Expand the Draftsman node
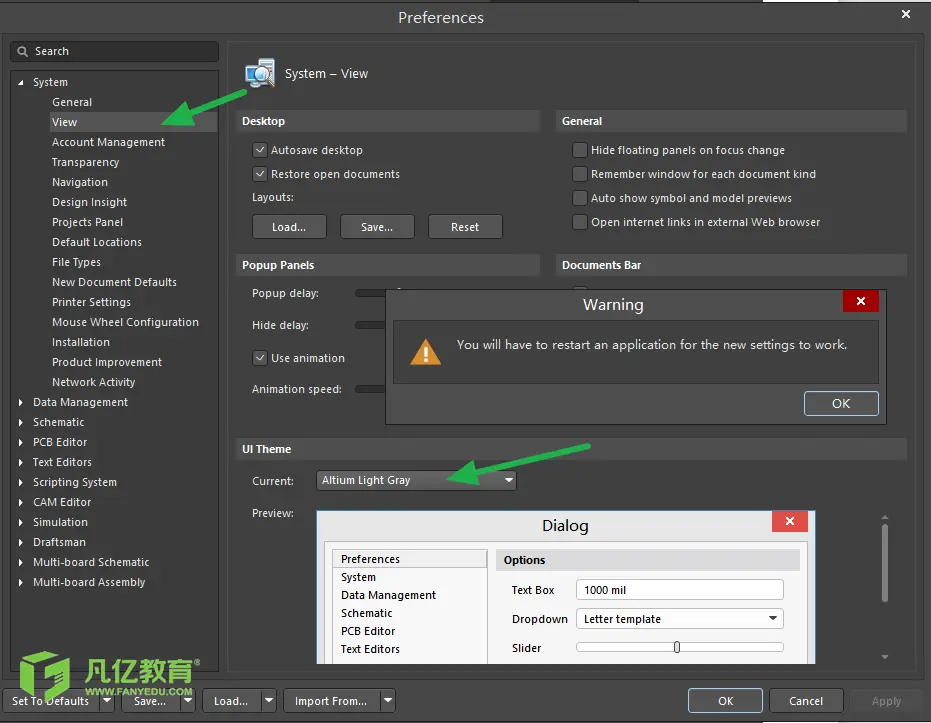Viewport: 931px width, 723px height. (x=21, y=543)
